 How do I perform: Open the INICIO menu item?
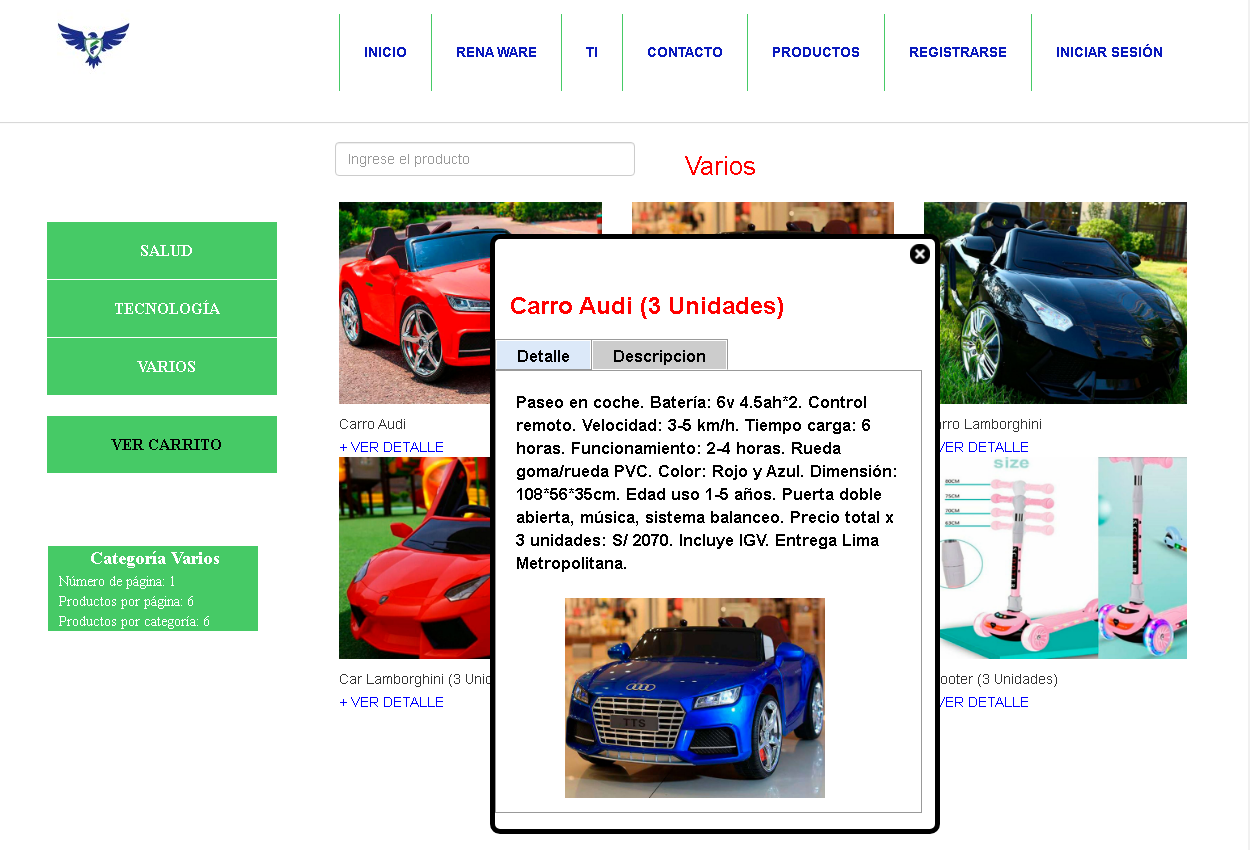coord(385,52)
